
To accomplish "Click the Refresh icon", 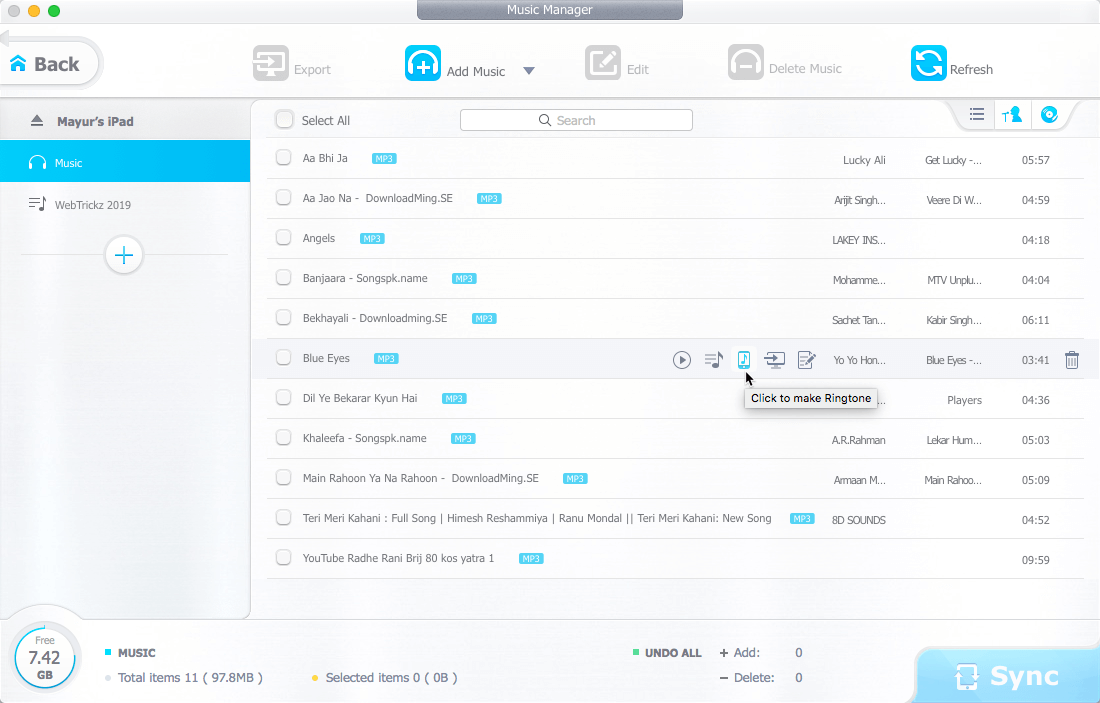I will point(928,63).
